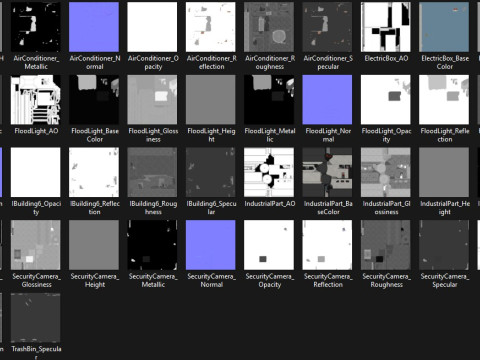
Task: Click the file name label TrashBin_Specular
Action: tap(36, 353)
